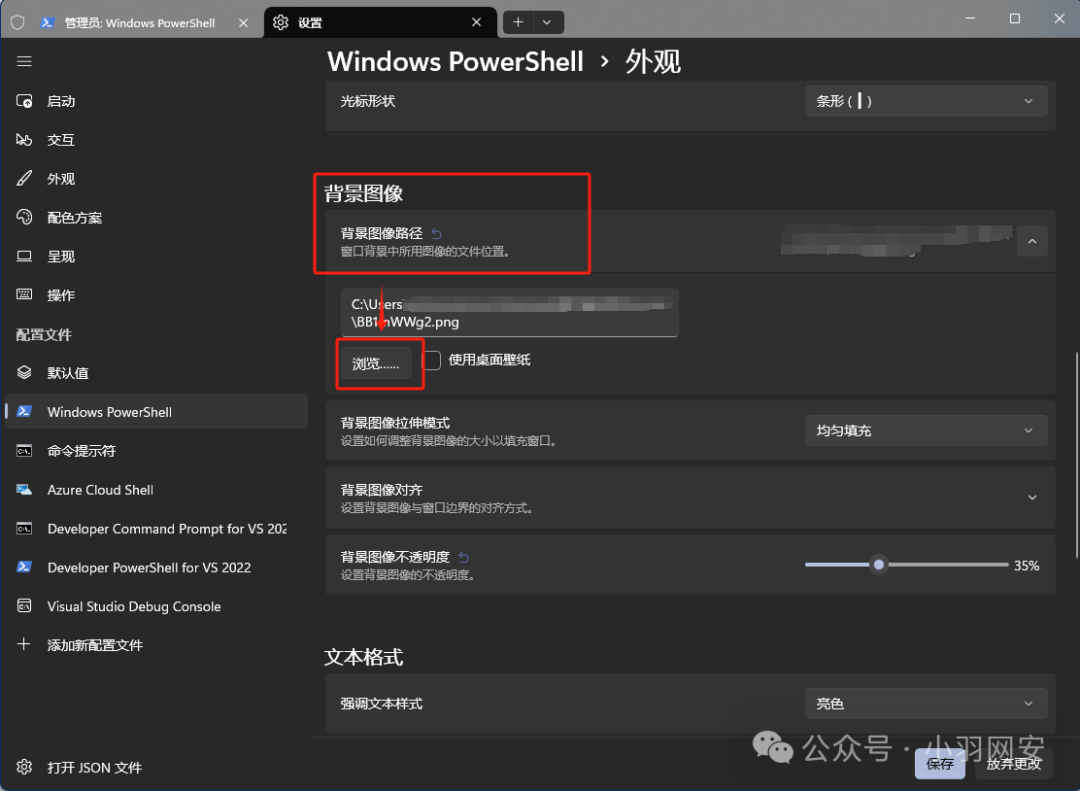This screenshot has width=1080, height=791.
Task: Collapse the 背景图像路径 expander chevron
Action: click(x=1032, y=241)
